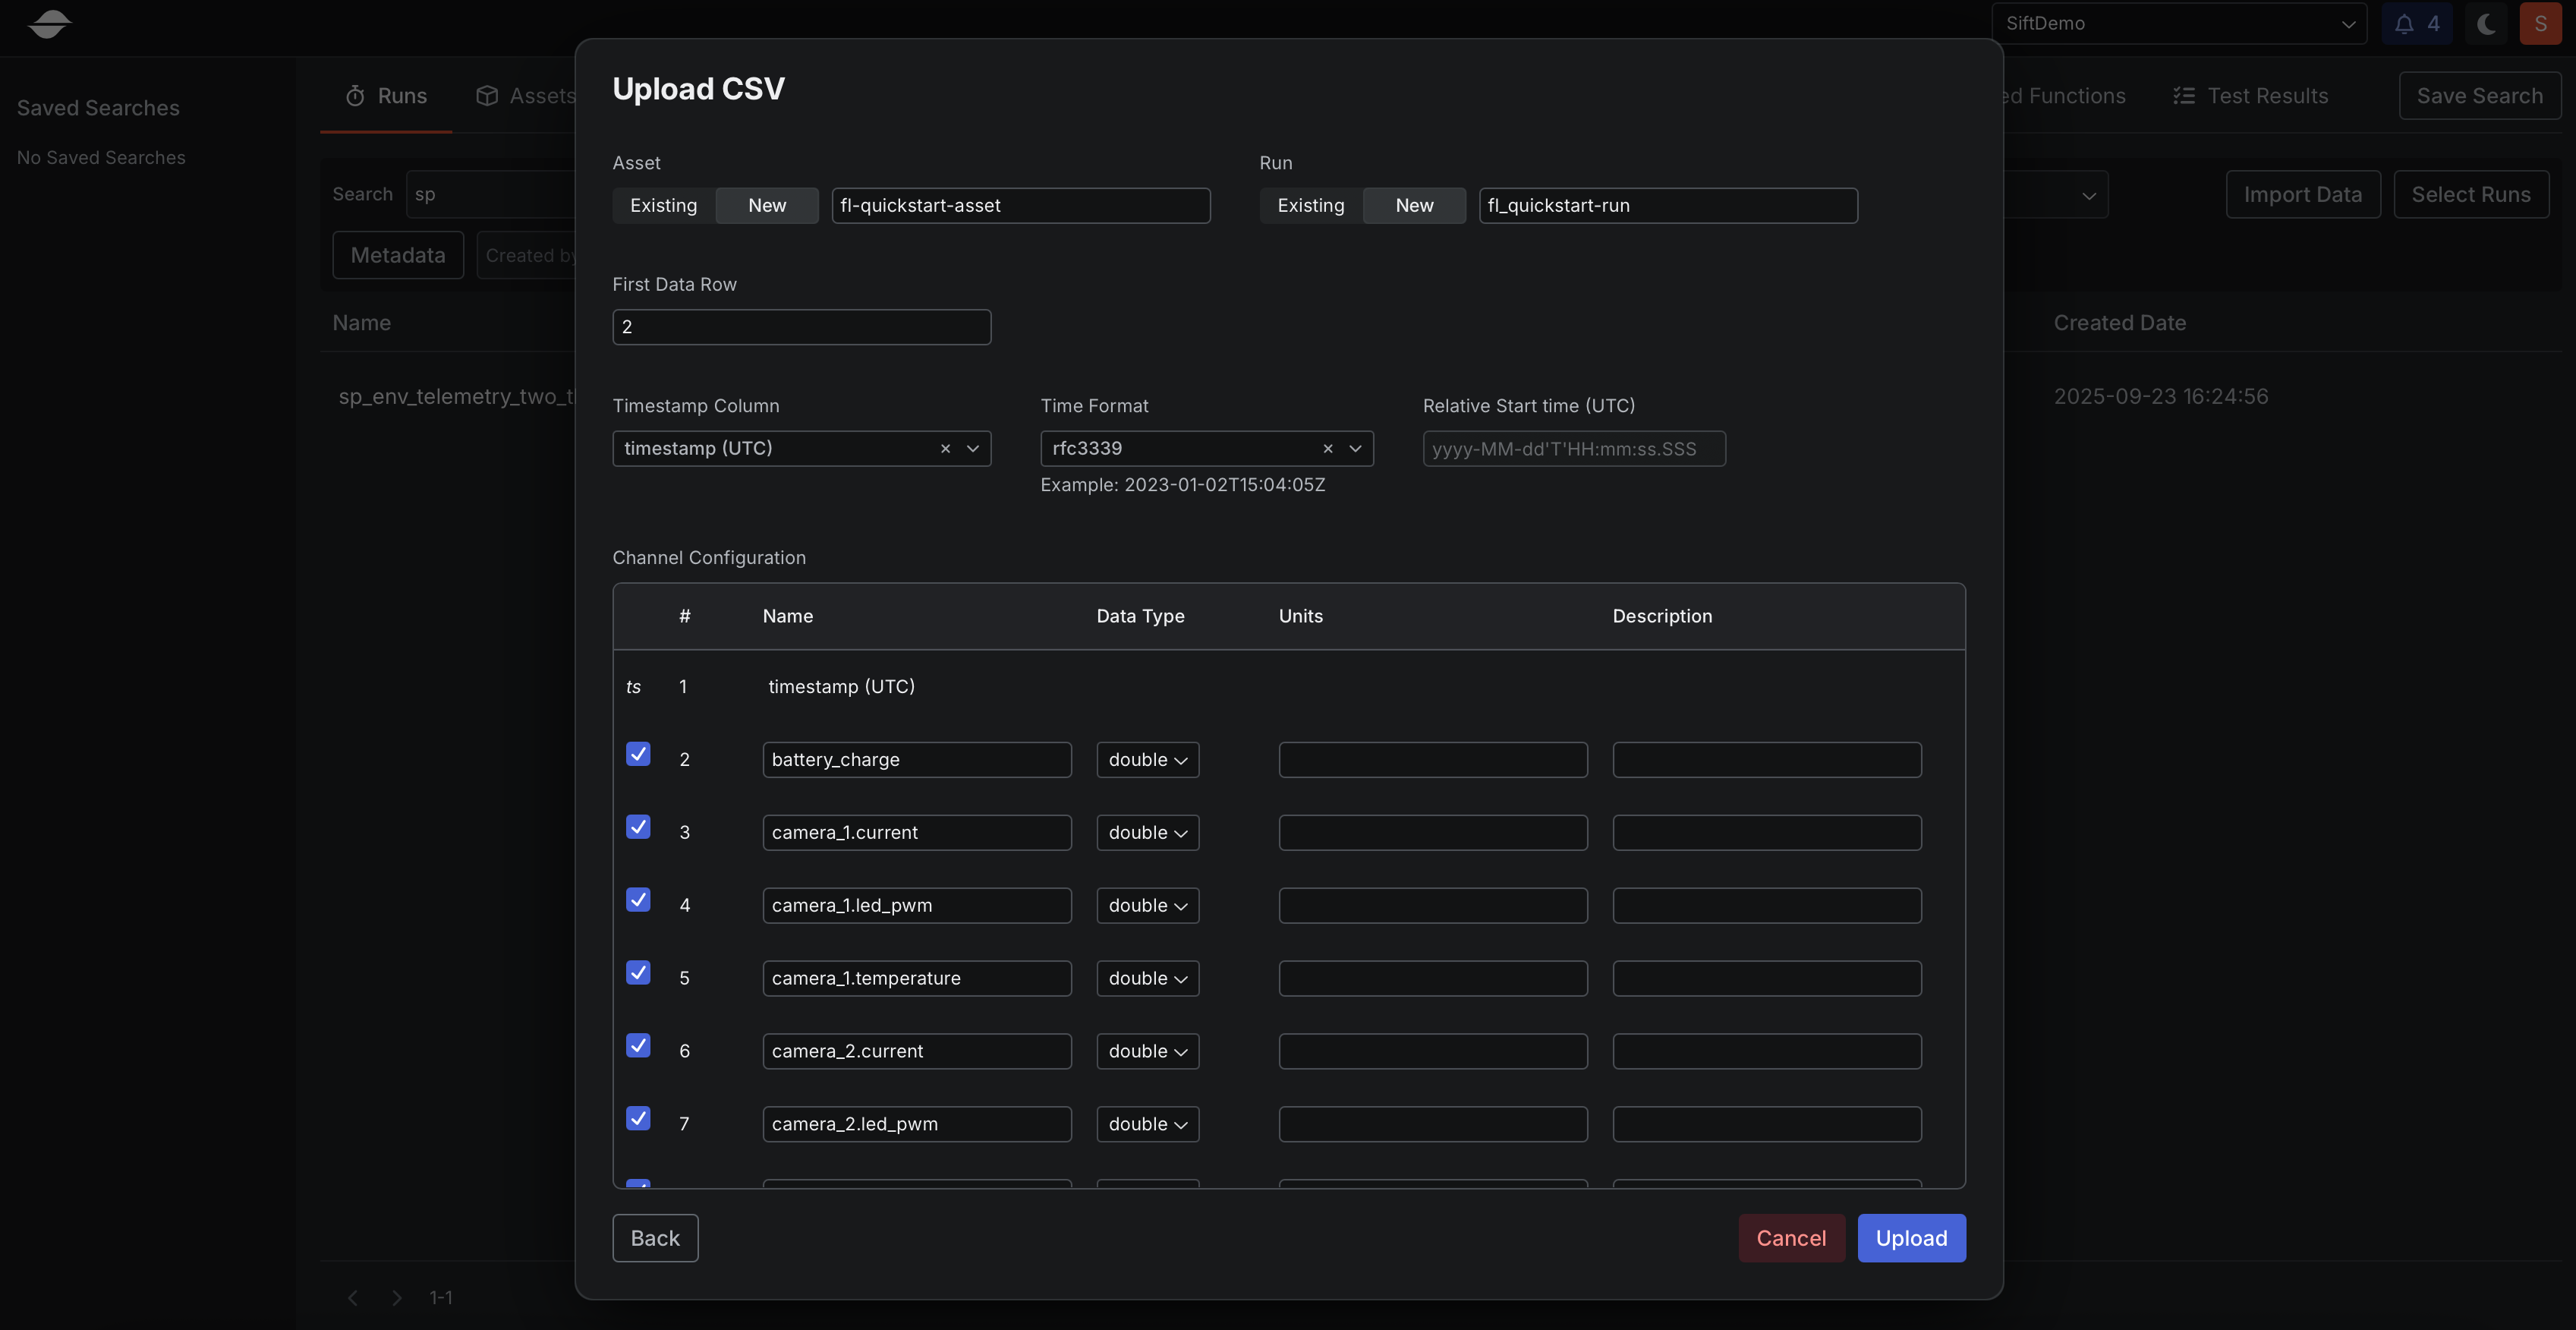Uncheck the battery_charge channel checkbox
The image size is (2576, 1330).
(x=638, y=754)
